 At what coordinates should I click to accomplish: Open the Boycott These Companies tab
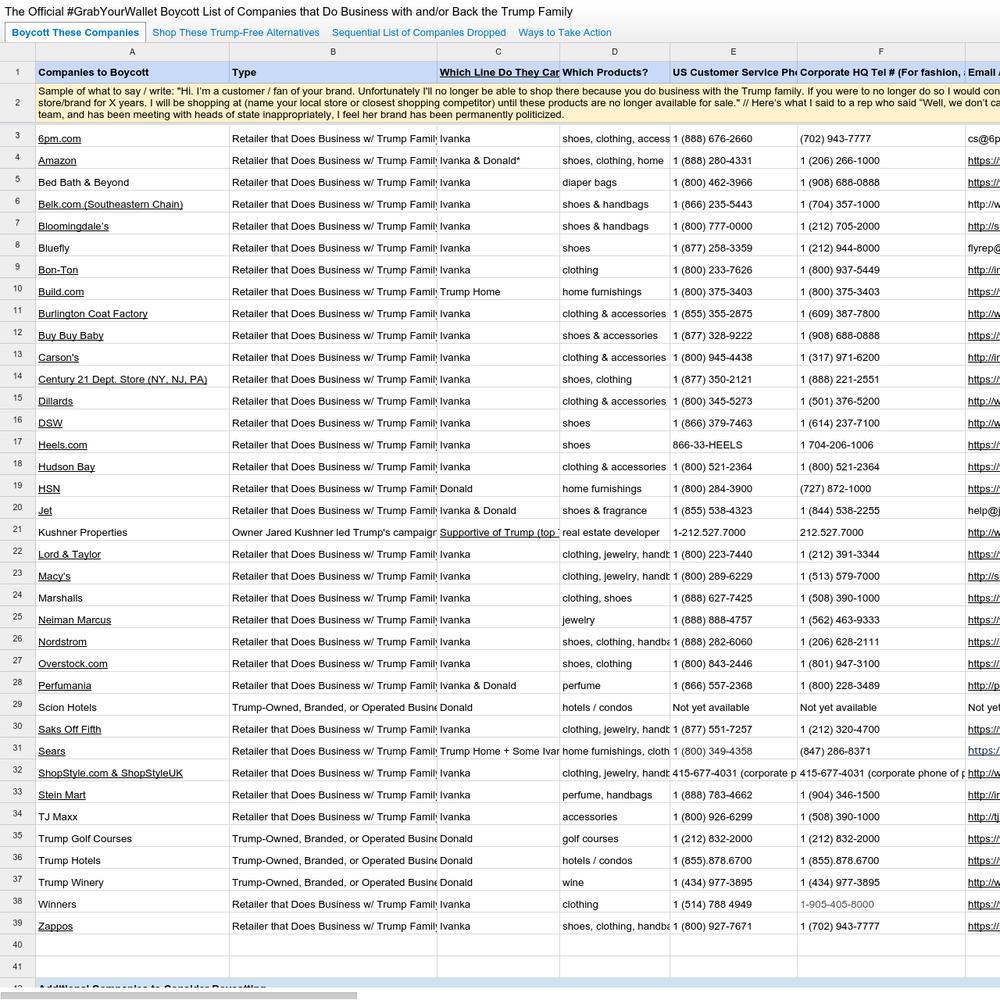[75, 33]
